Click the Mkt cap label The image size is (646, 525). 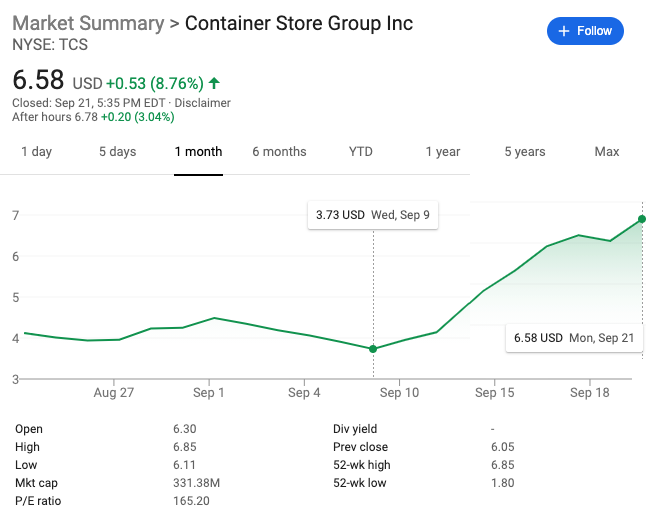[x=36, y=483]
